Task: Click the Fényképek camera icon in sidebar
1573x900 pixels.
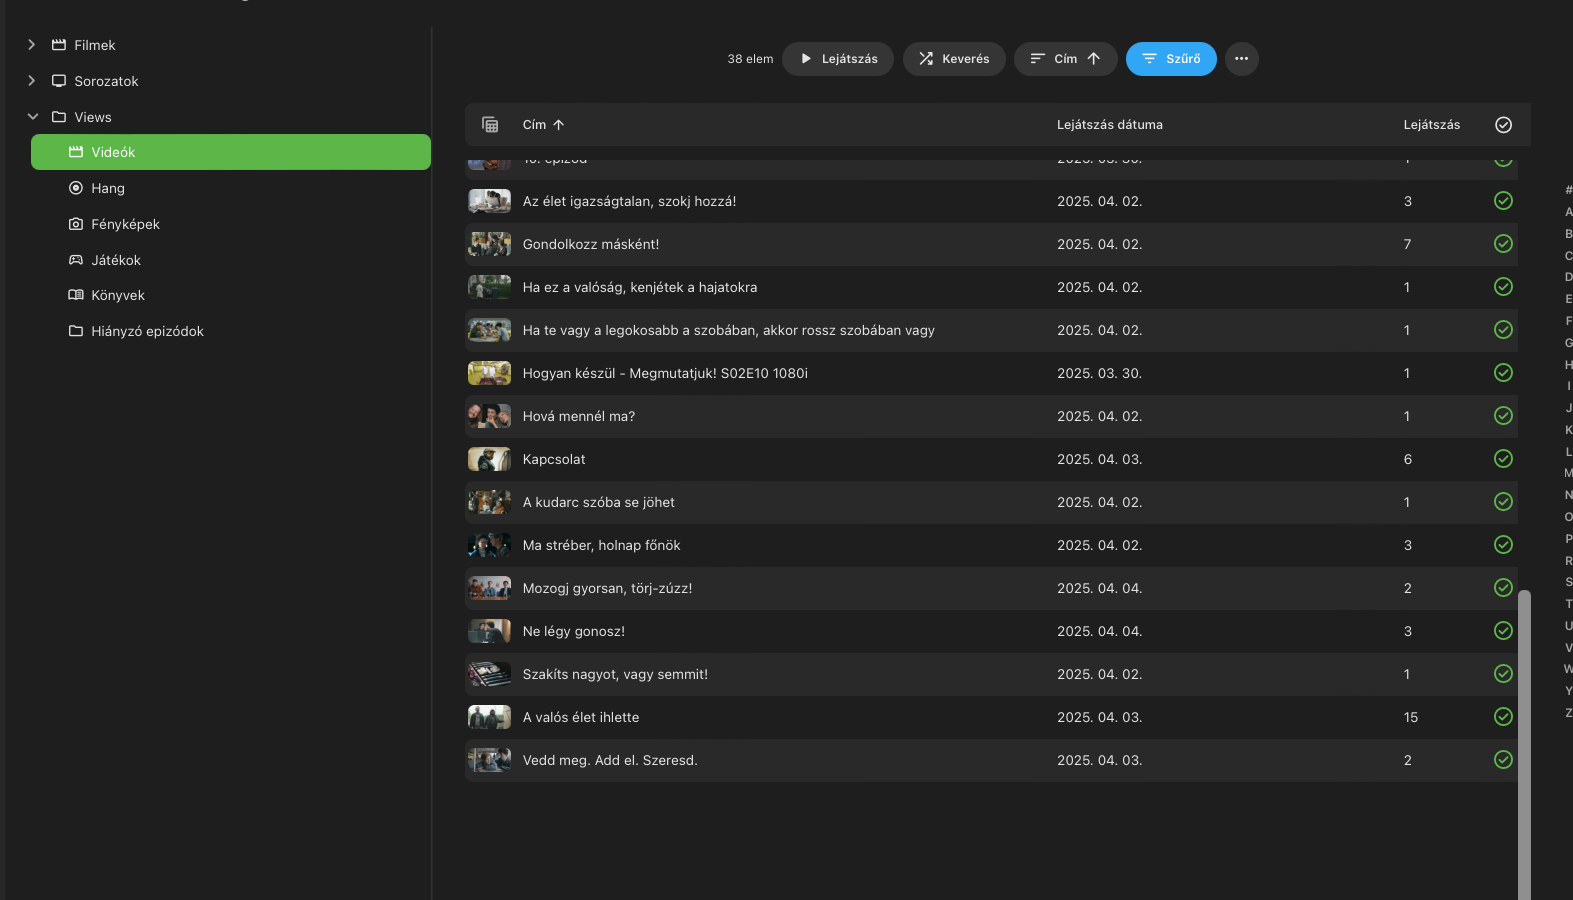Action: 76,224
